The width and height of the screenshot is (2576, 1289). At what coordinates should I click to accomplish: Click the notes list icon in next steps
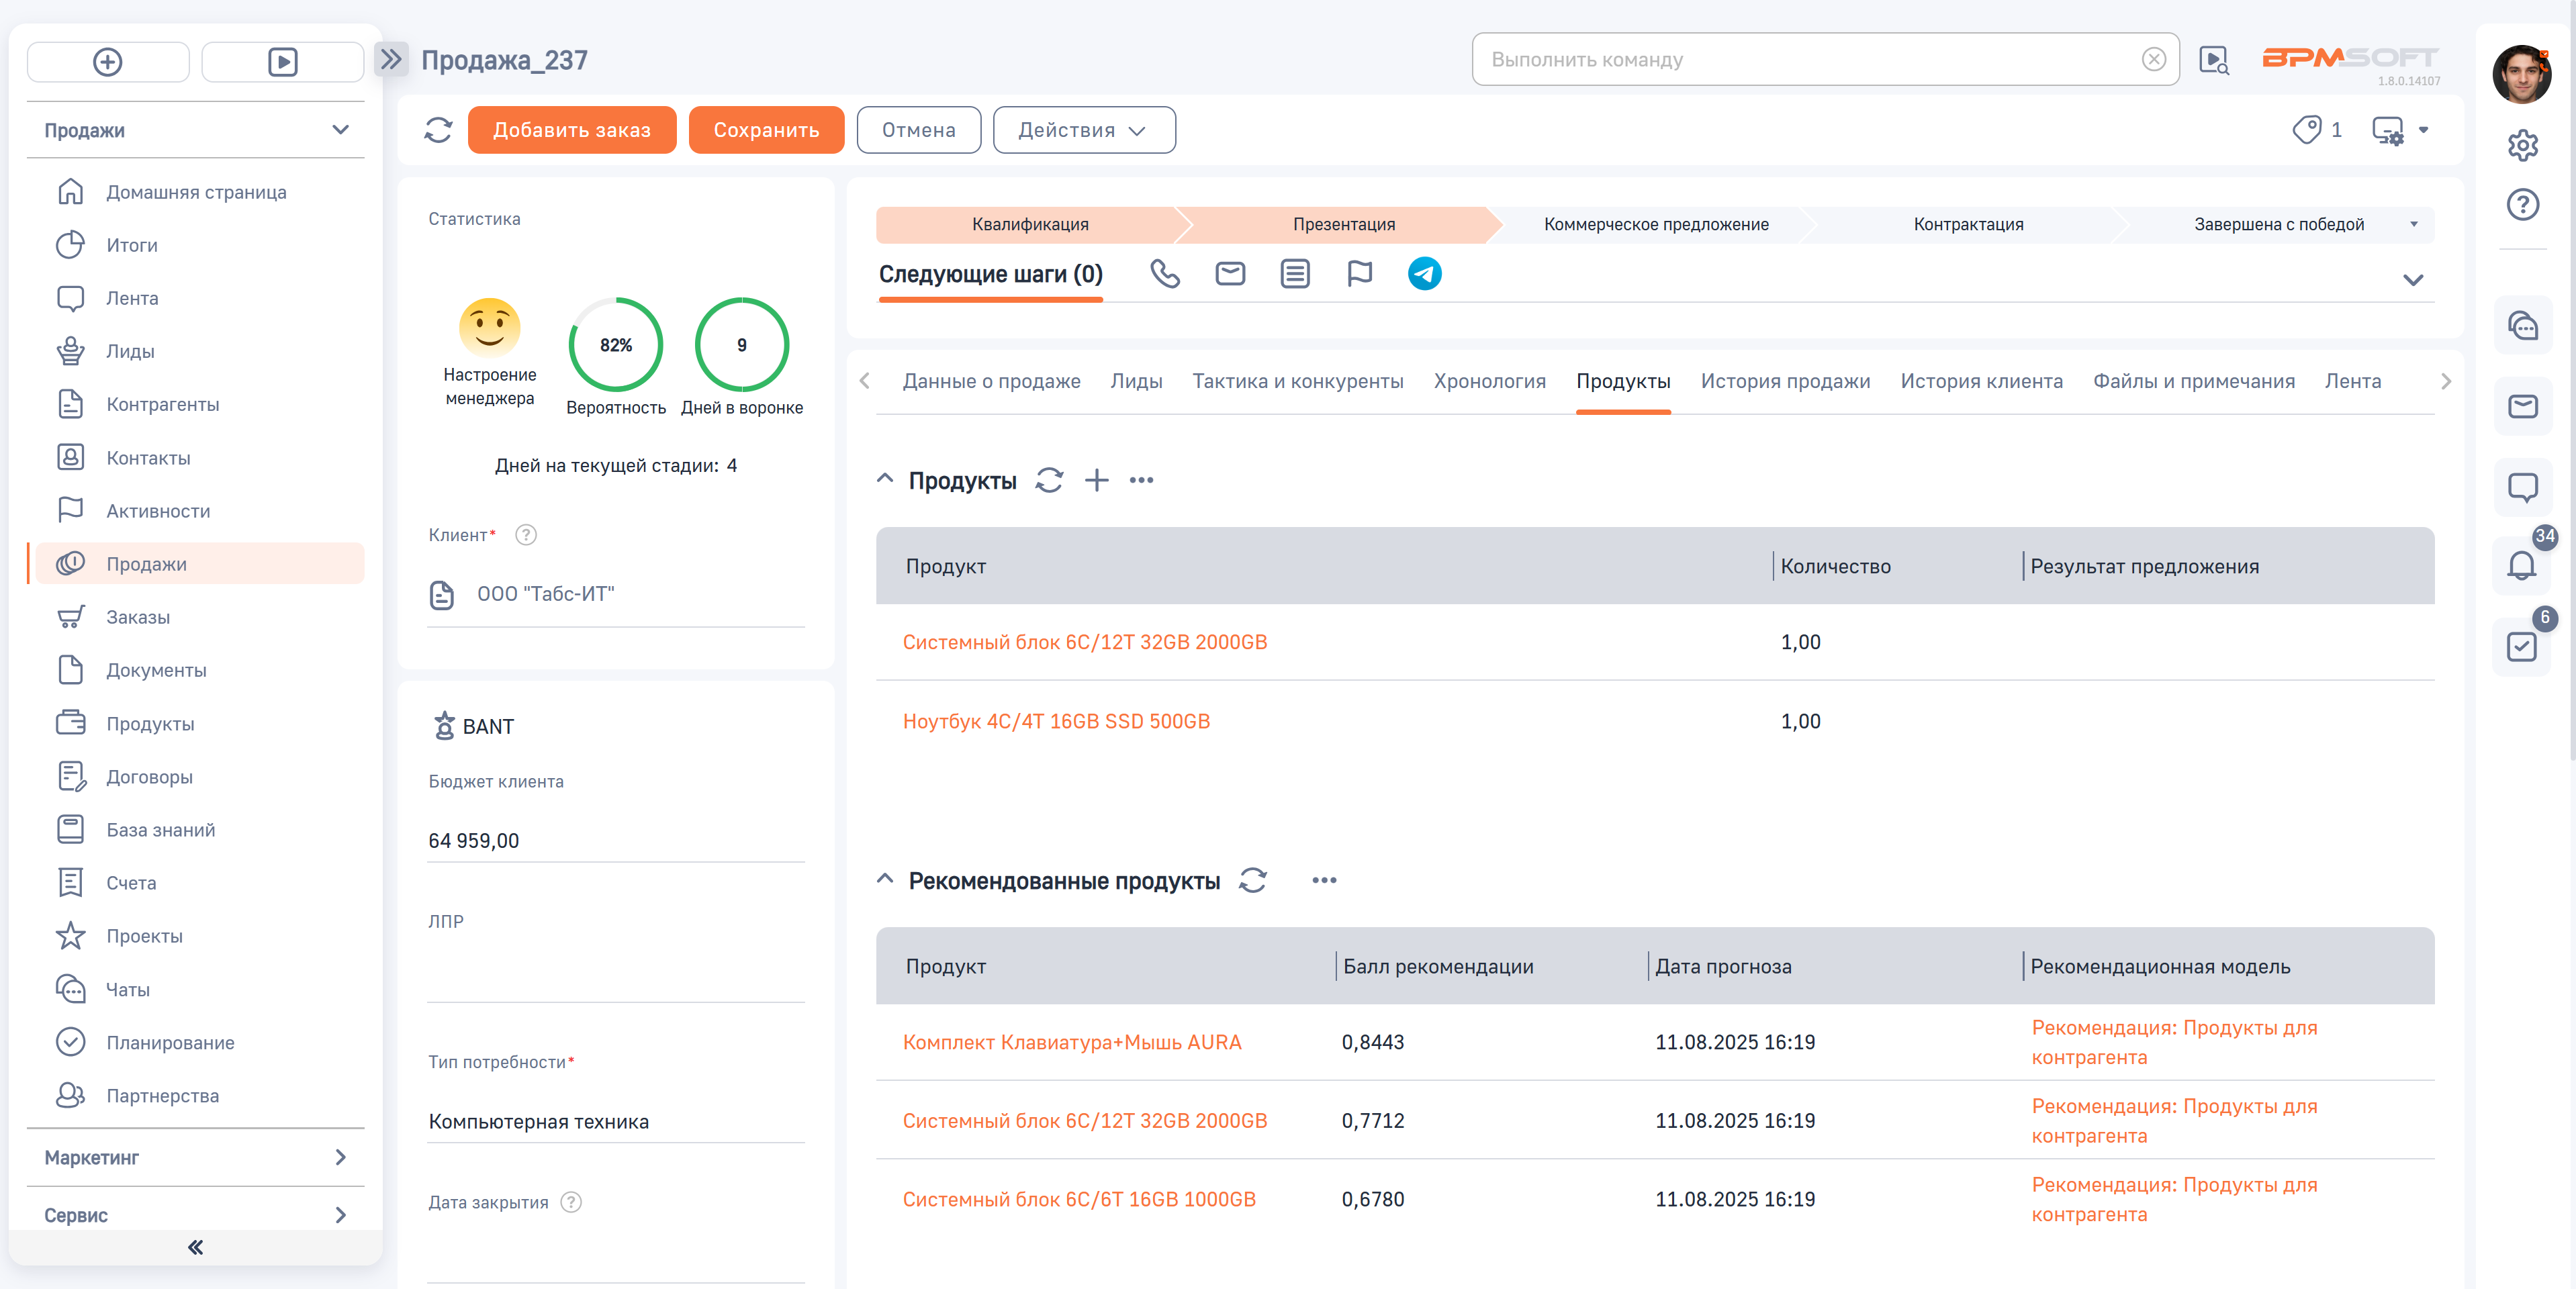tap(1295, 273)
